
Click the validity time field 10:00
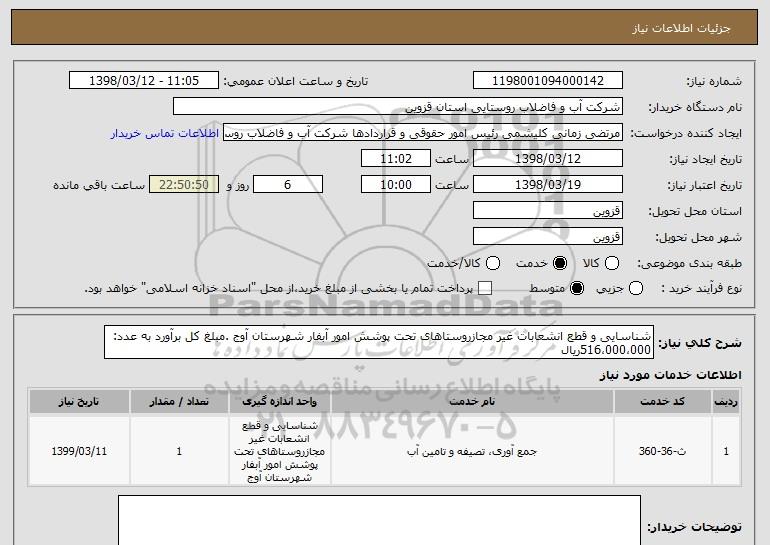[x=396, y=185]
